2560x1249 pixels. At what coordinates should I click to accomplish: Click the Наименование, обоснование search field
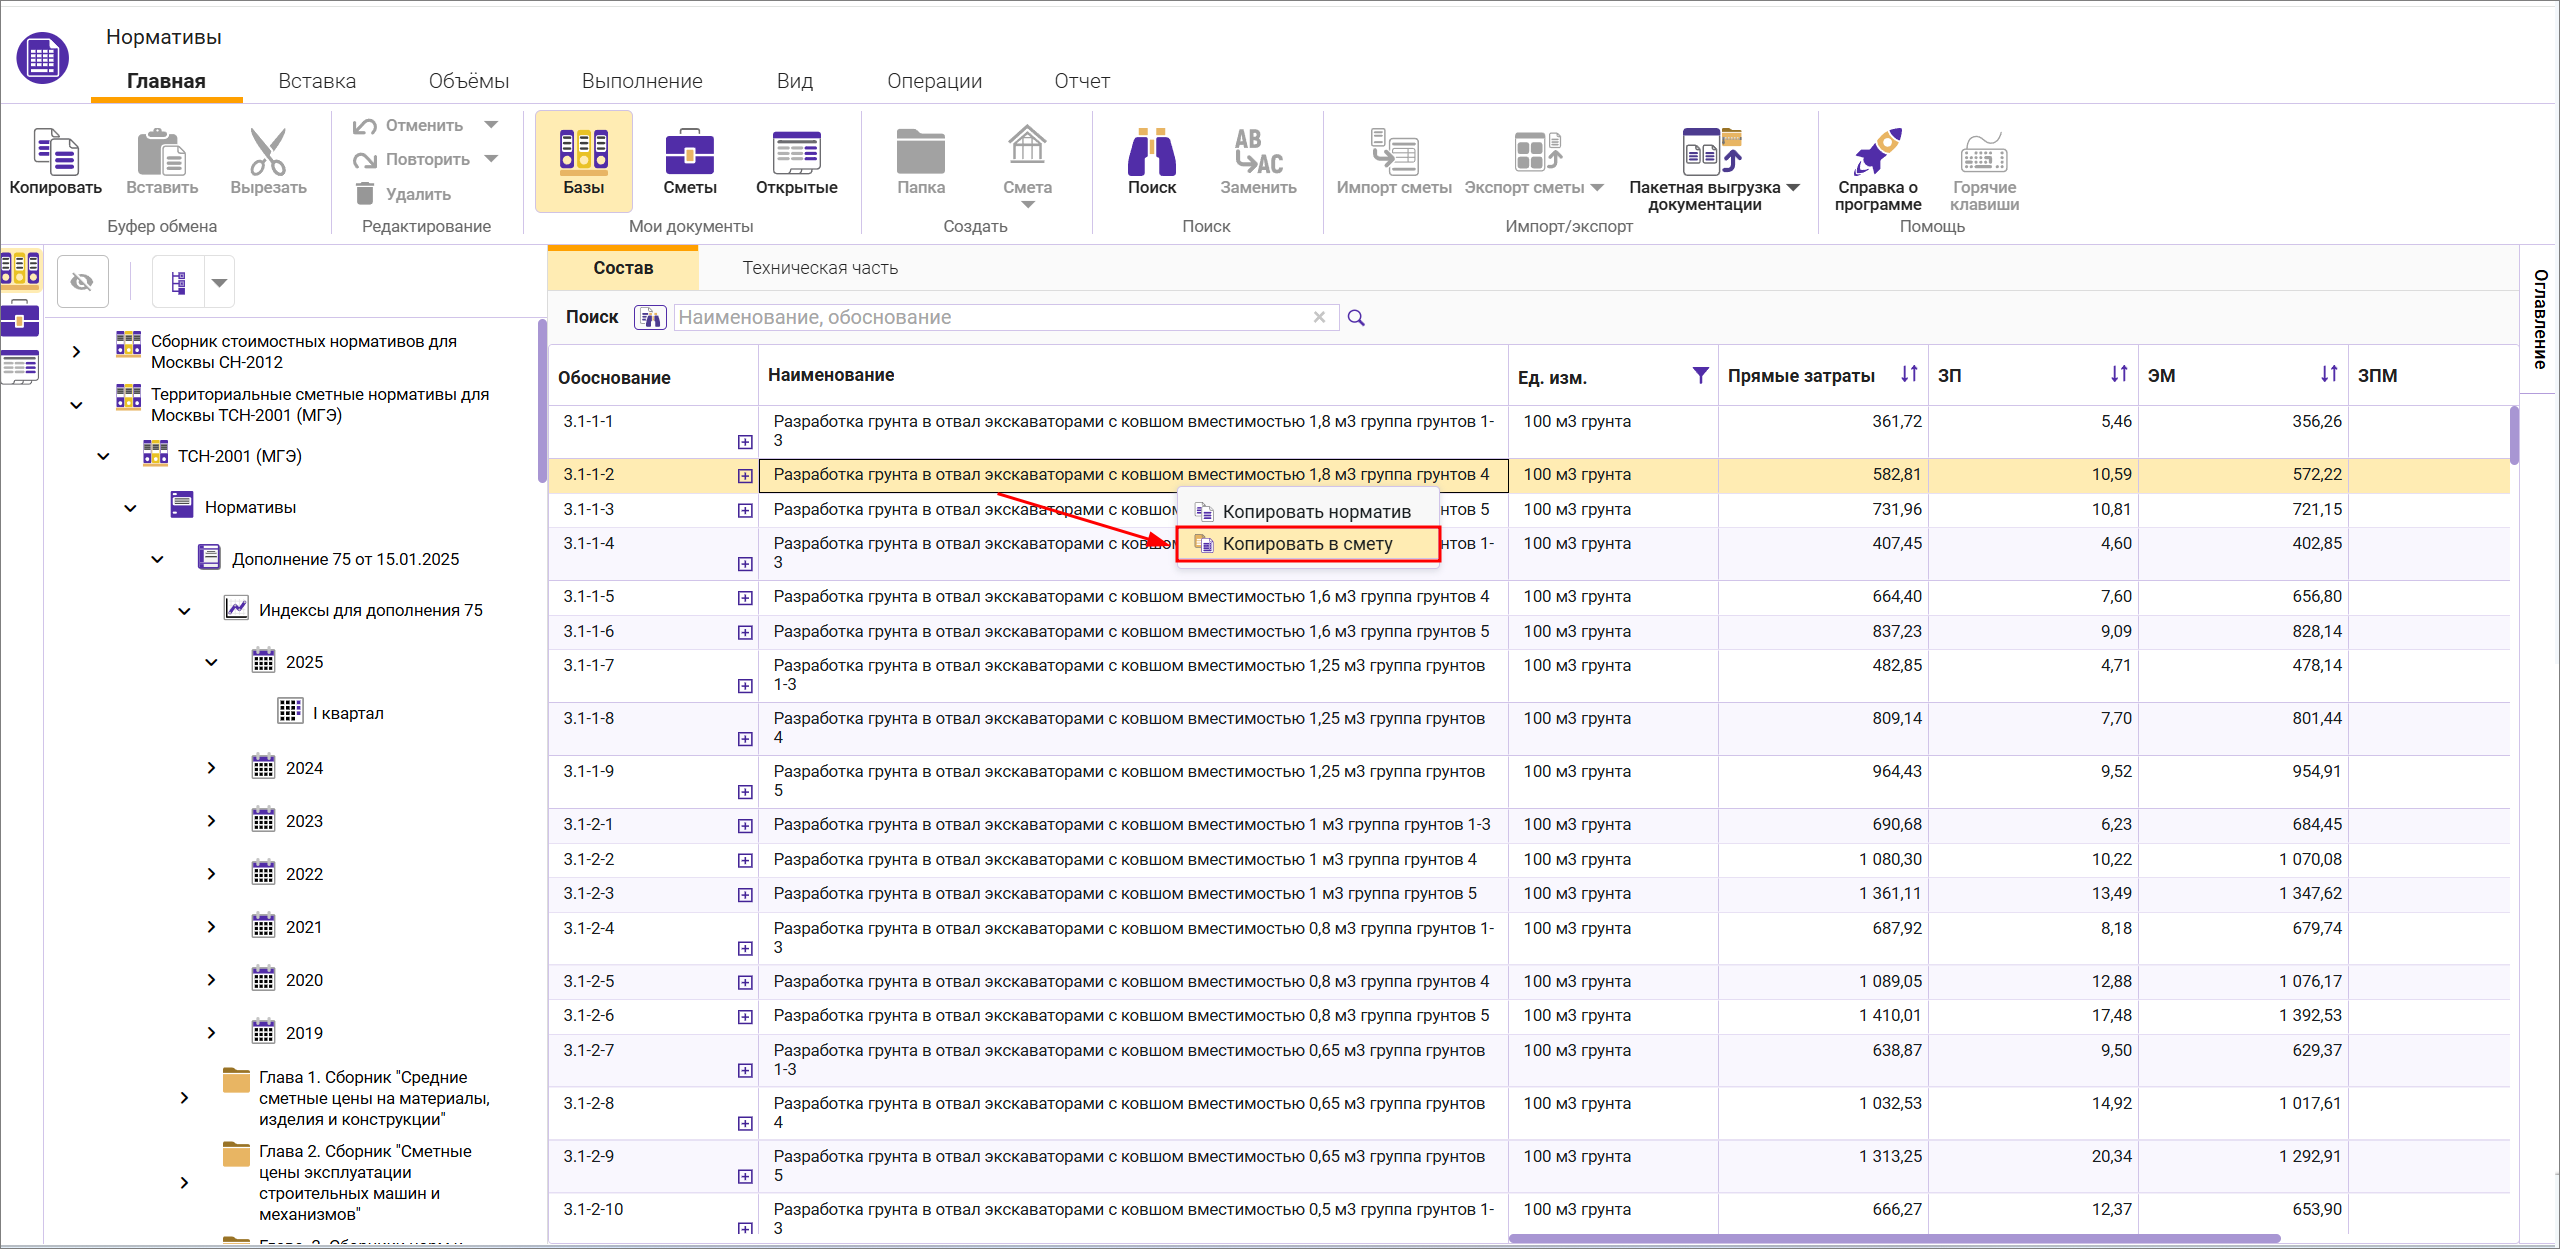click(990, 318)
